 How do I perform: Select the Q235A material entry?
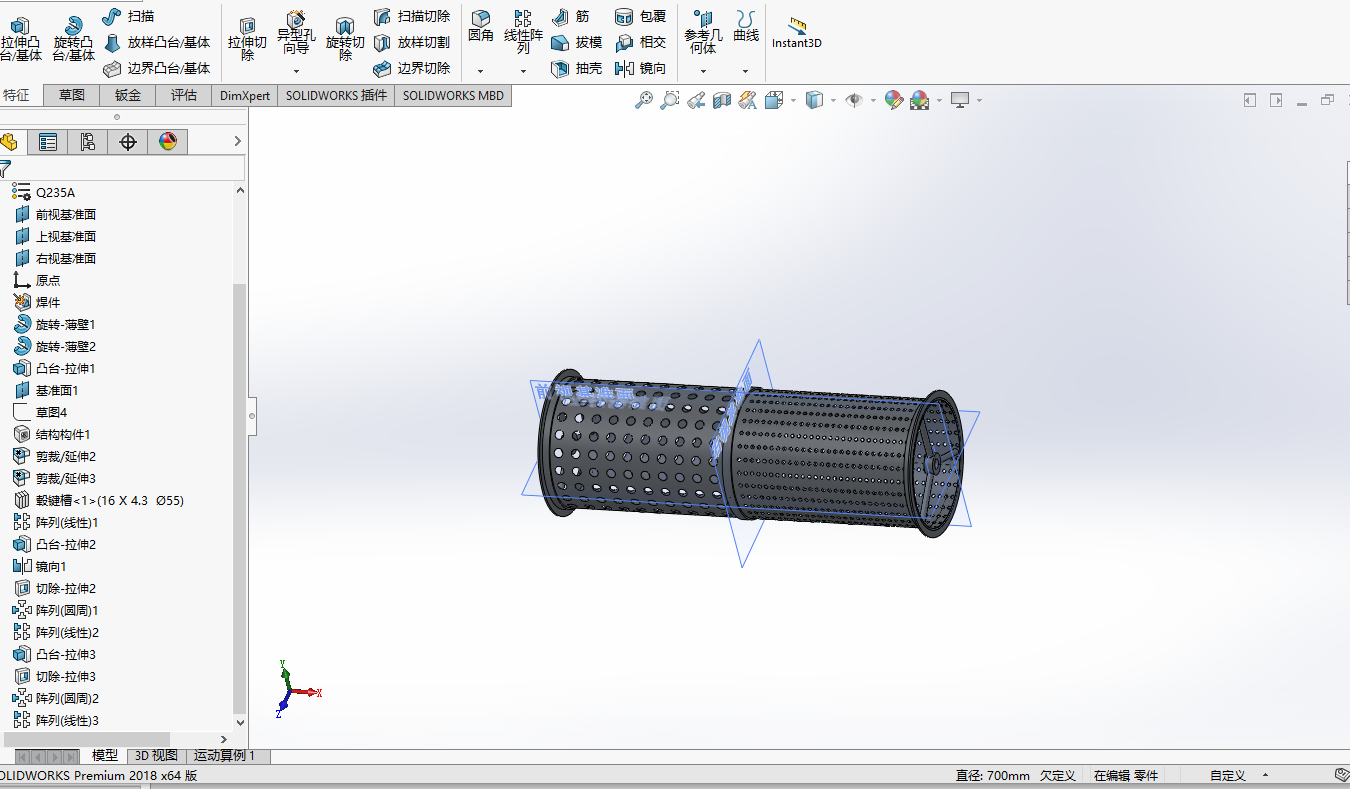coord(44,192)
